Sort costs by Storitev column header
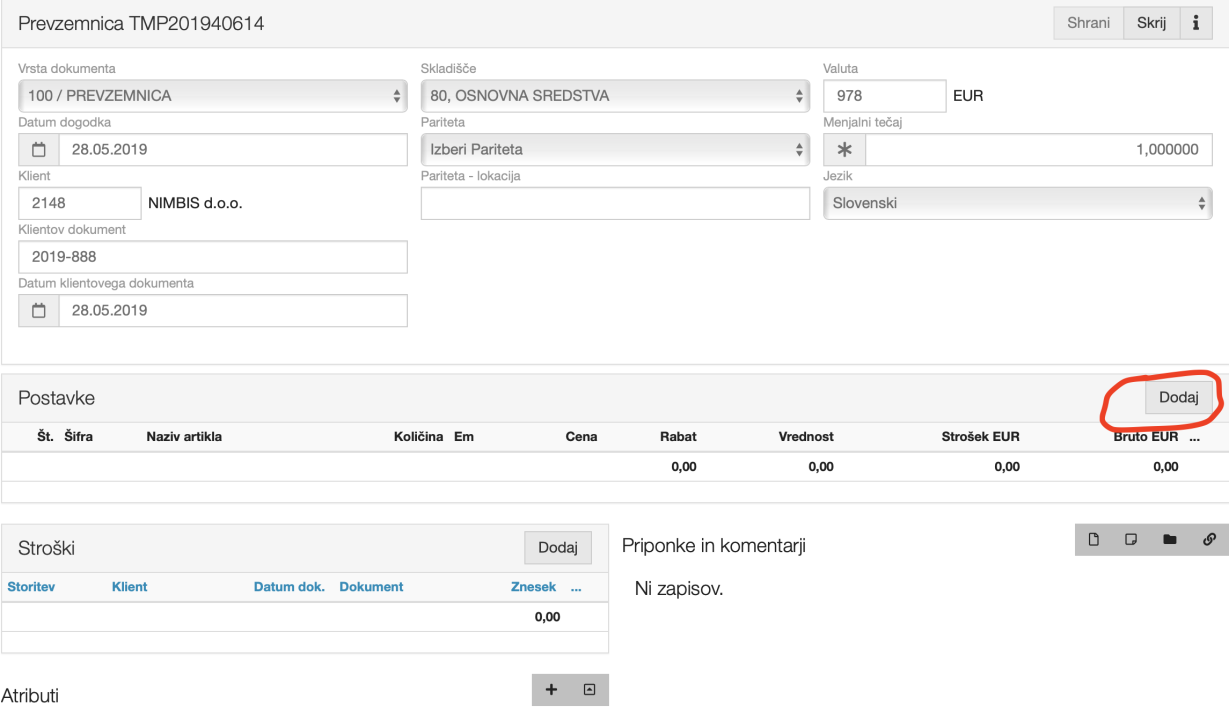Screen dimensions: 1229x720 pyautogui.click(x=31, y=587)
